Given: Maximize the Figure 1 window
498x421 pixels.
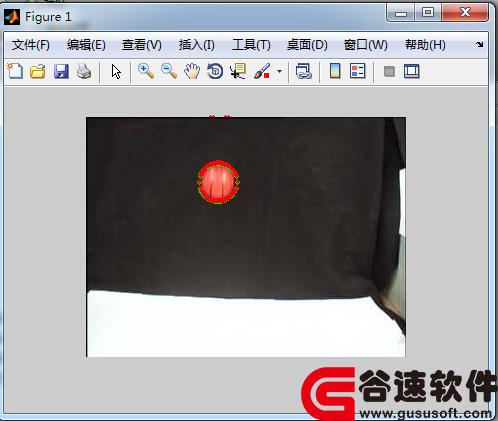Looking at the screenshot, I should pyautogui.click(x=428, y=13).
